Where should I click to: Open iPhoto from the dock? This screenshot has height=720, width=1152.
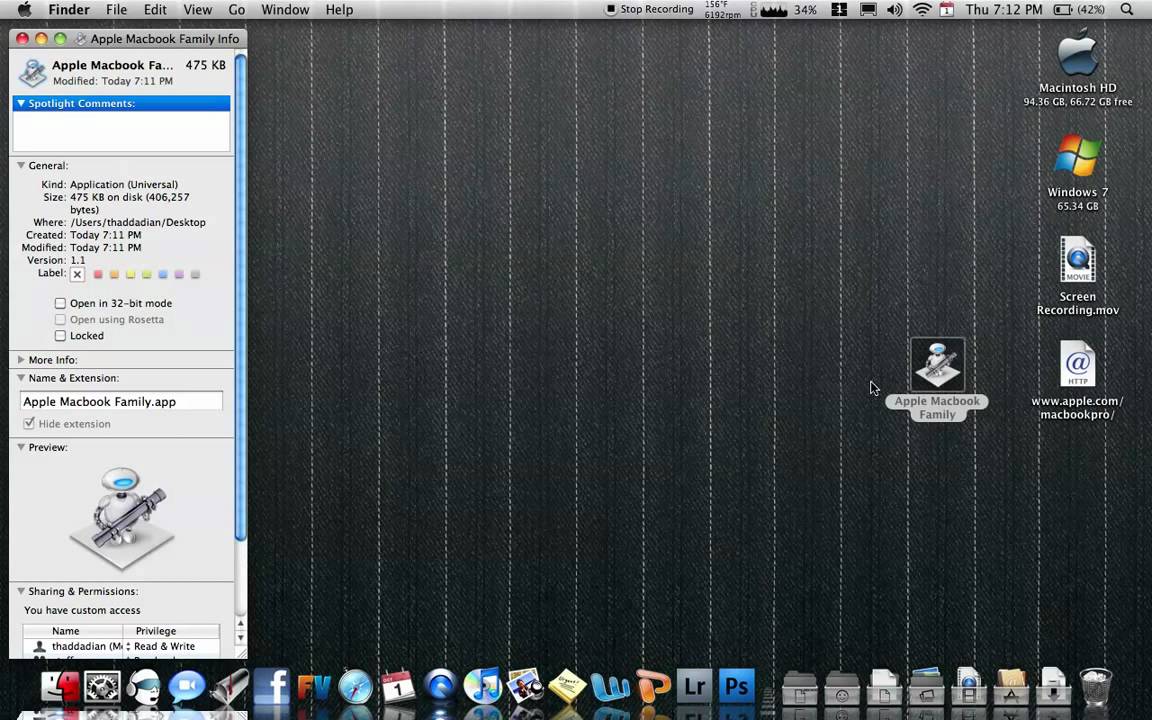525,687
